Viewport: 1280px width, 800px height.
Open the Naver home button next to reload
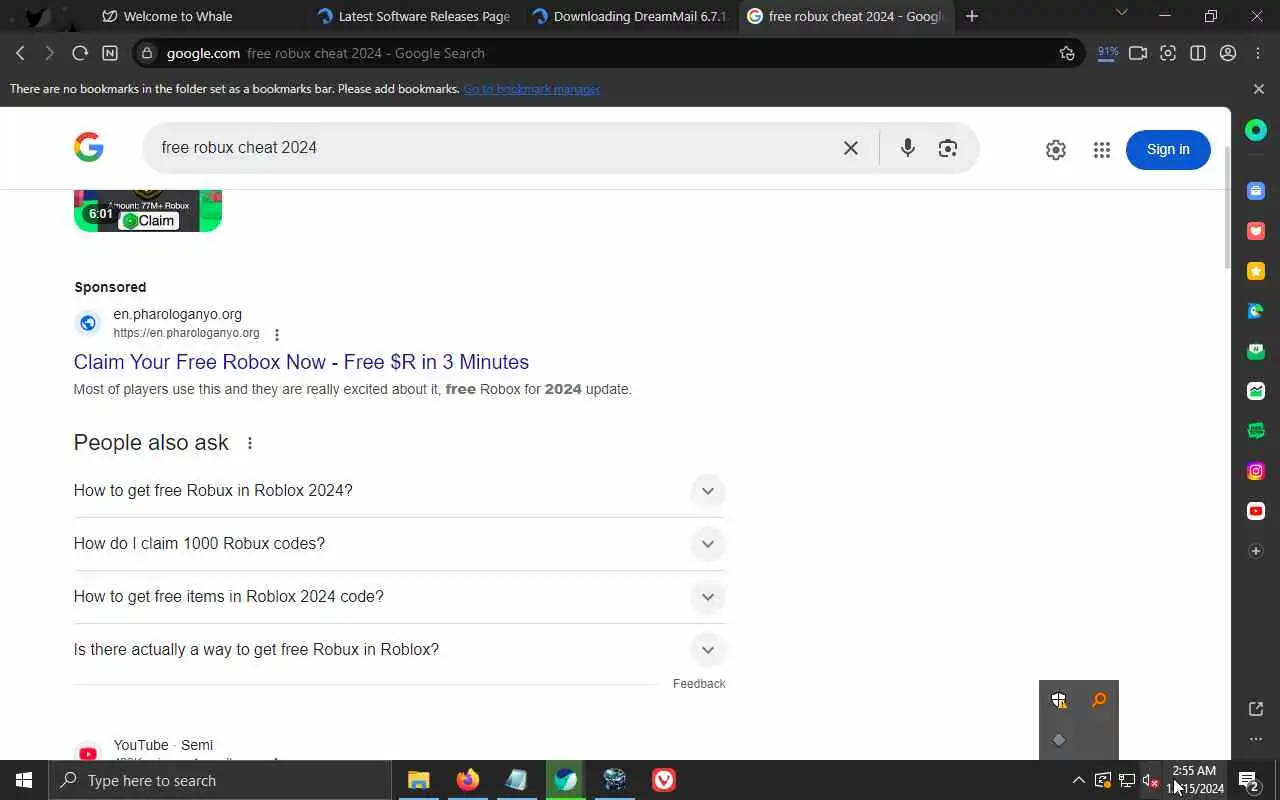coord(110,53)
